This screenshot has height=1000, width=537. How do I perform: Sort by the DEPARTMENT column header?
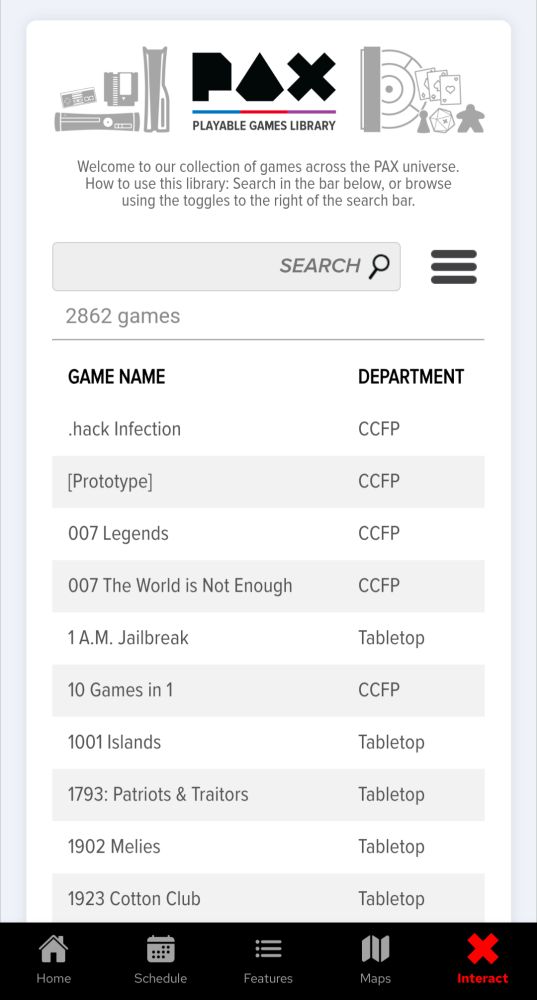(411, 377)
